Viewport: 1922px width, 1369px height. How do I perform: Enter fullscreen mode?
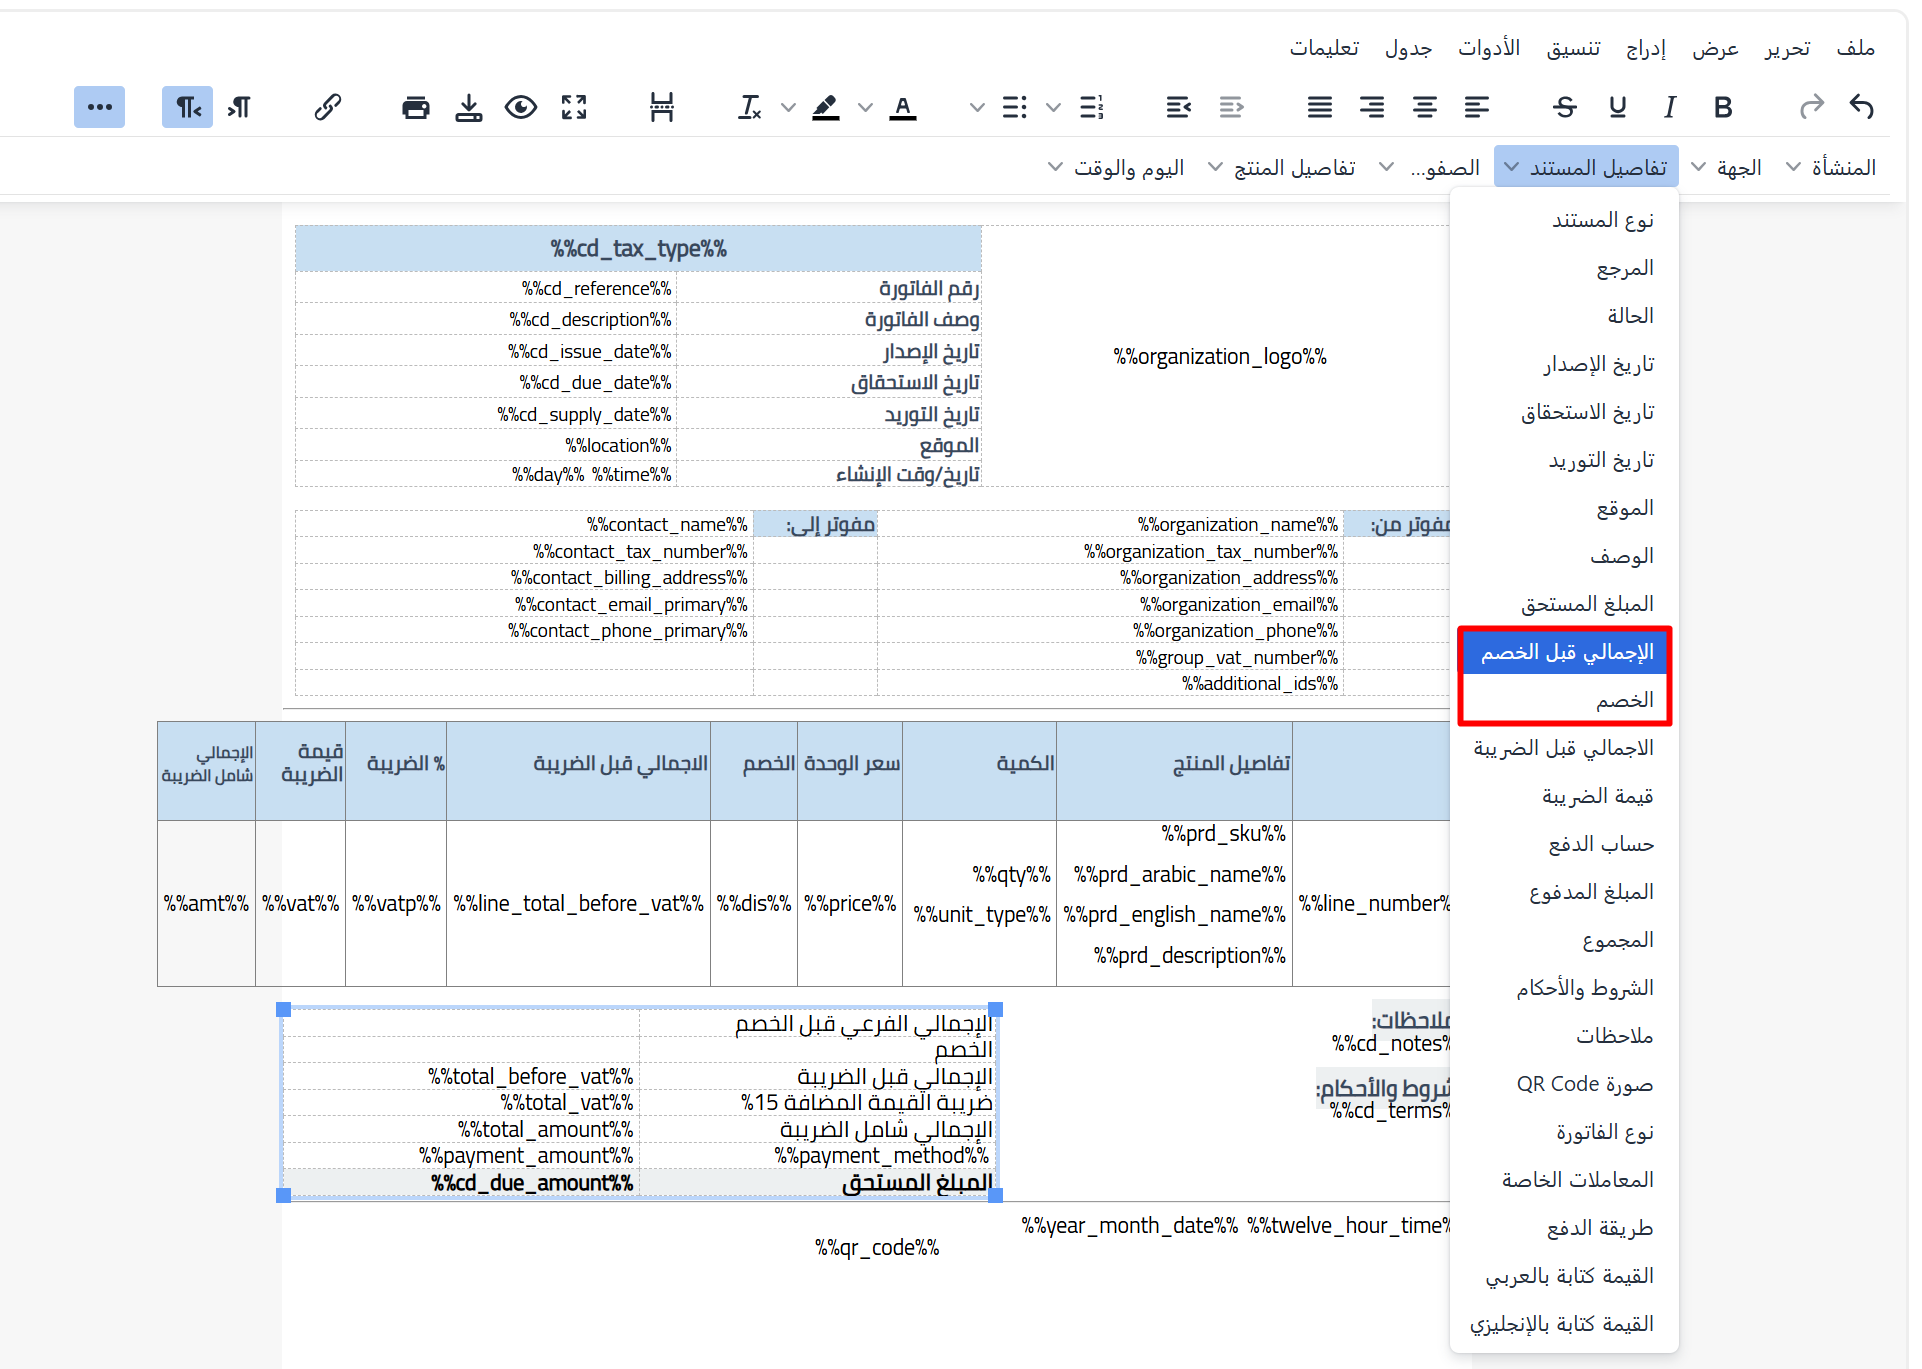pos(573,107)
